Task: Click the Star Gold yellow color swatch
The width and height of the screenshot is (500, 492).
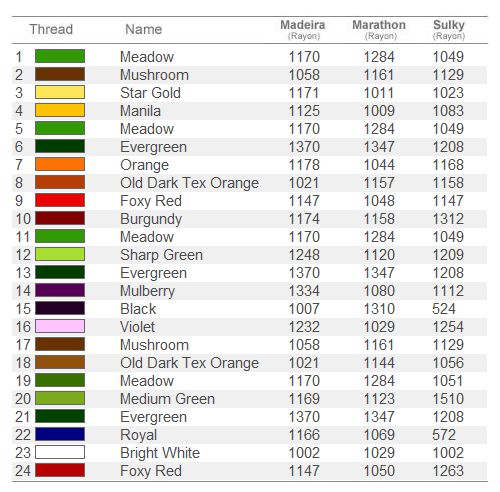Action: pos(60,92)
